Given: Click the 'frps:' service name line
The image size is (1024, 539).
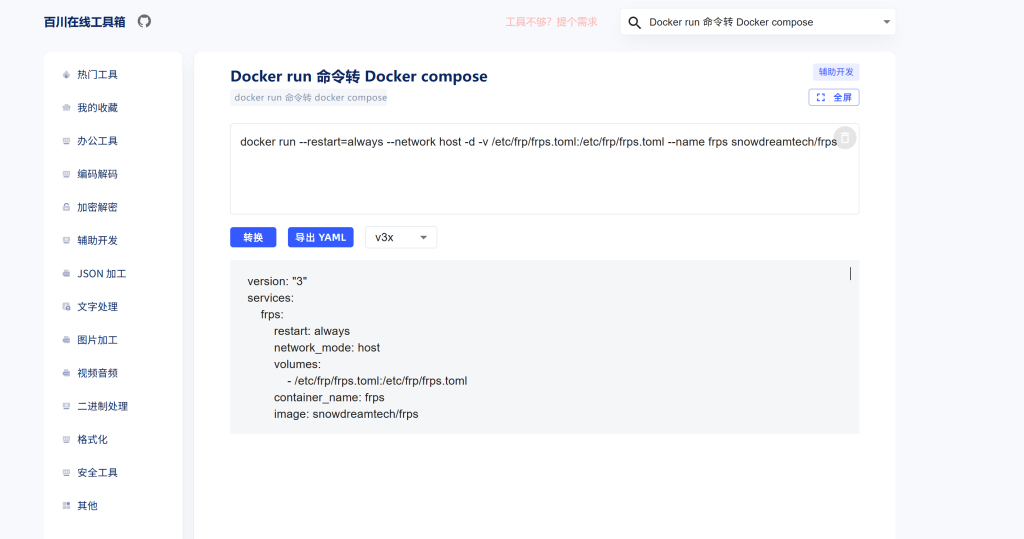Looking at the screenshot, I should 272,315.
